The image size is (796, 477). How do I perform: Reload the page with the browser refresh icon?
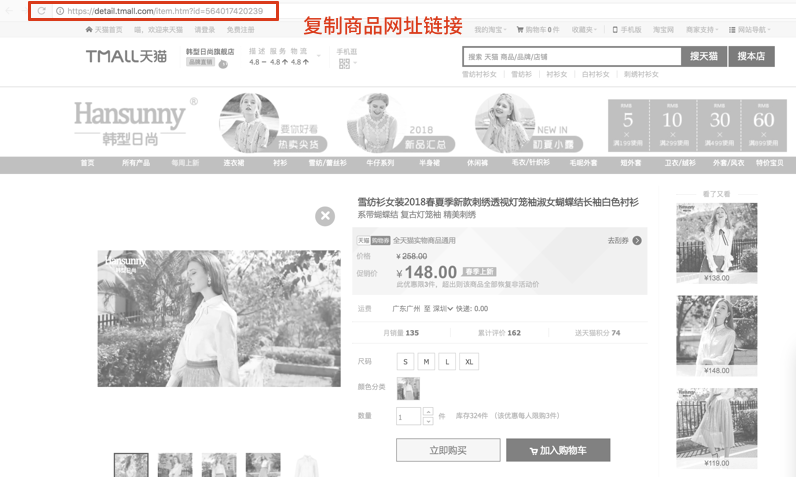(42, 11)
